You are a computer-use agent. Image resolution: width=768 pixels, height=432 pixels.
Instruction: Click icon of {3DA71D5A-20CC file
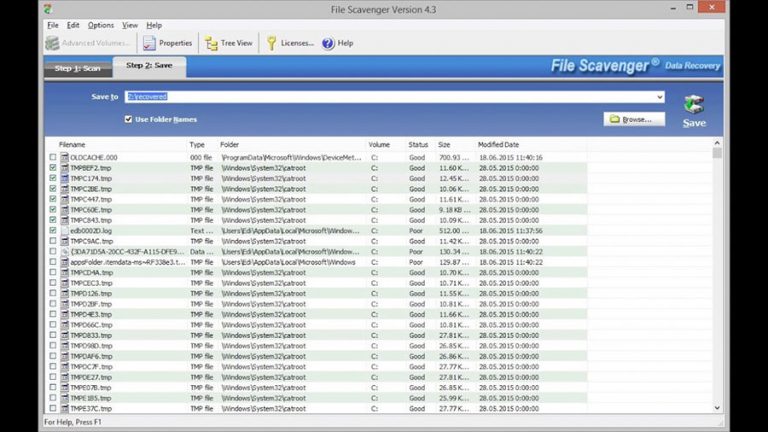tap(64, 251)
